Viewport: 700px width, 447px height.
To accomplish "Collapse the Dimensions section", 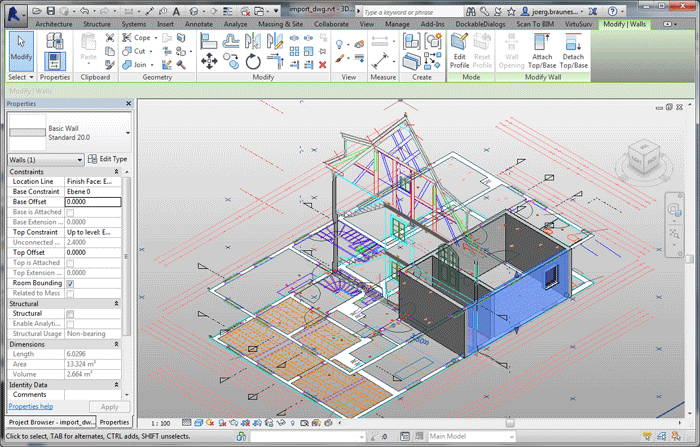I will 117,344.
